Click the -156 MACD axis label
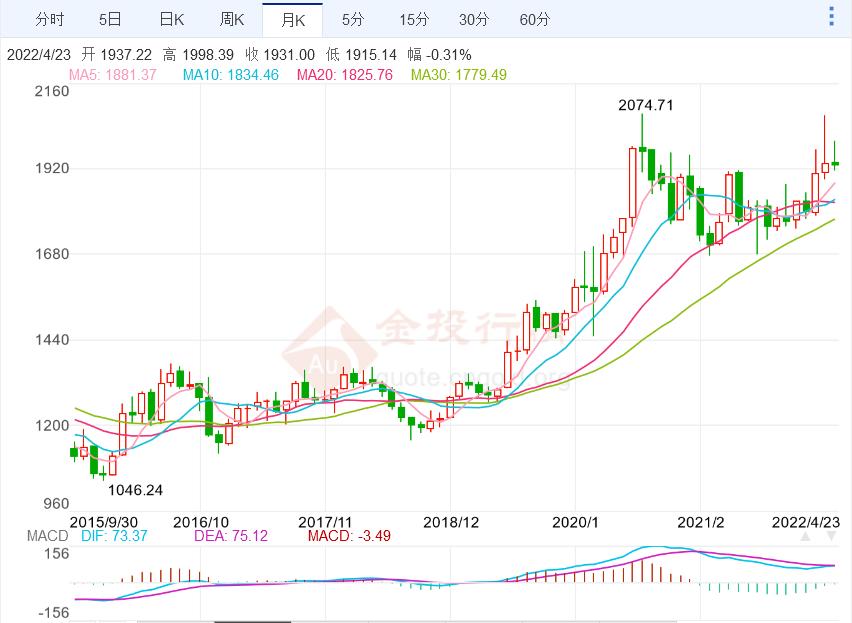This screenshot has height=623, width=852. point(54,613)
